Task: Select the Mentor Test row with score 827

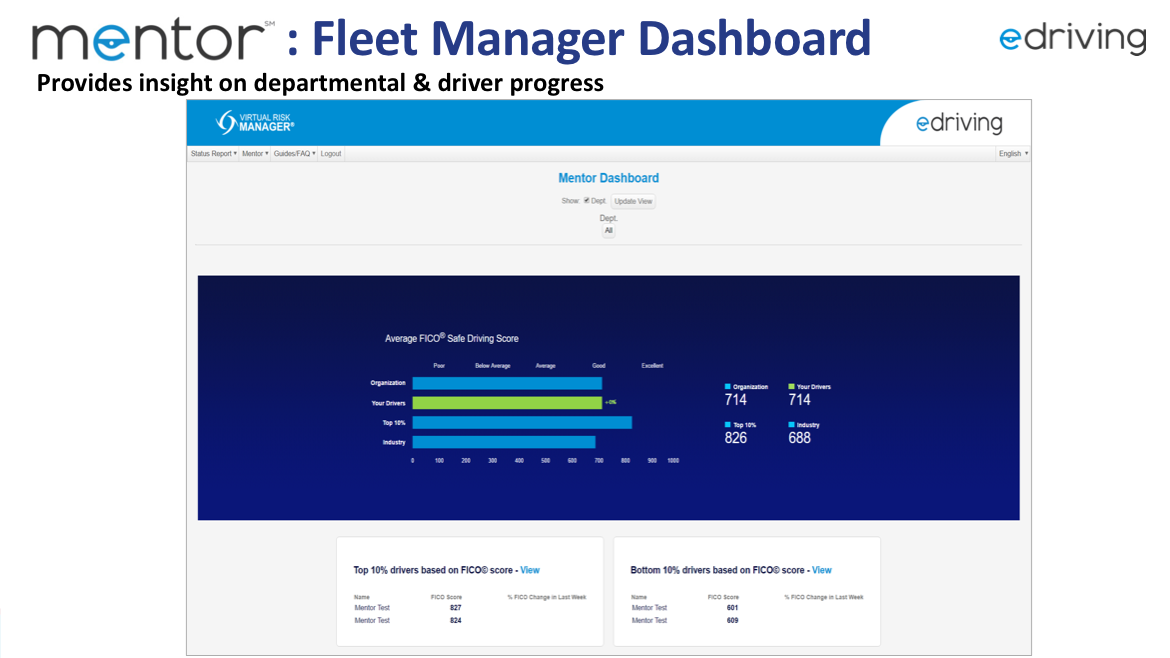Action: coord(470,608)
